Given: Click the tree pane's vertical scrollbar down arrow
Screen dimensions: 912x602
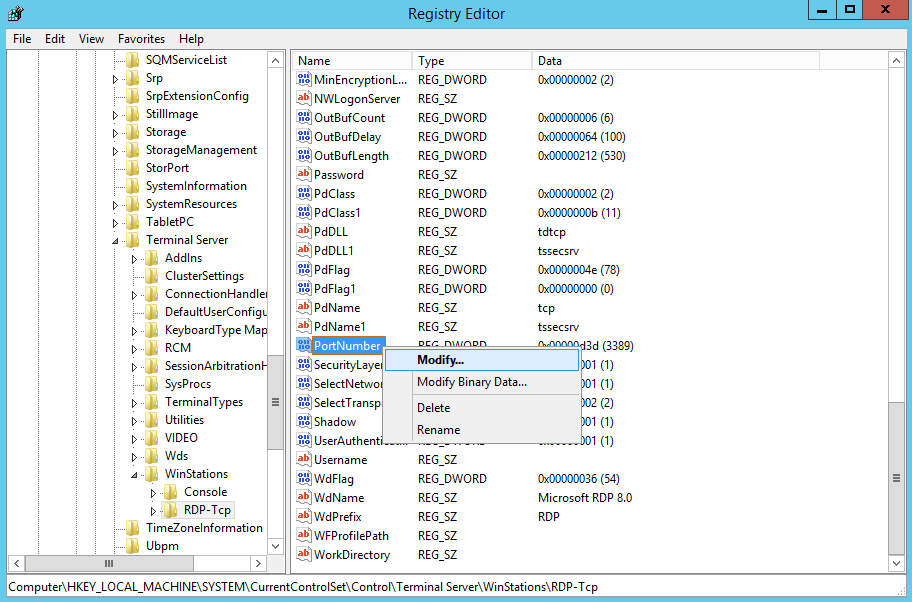Looking at the screenshot, I should click(x=276, y=546).
